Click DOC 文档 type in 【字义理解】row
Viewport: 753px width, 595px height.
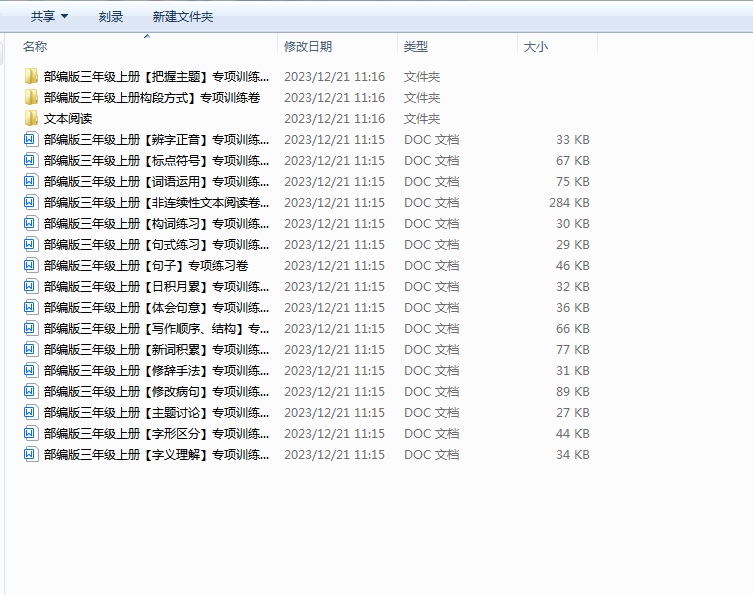click(431, 454)
